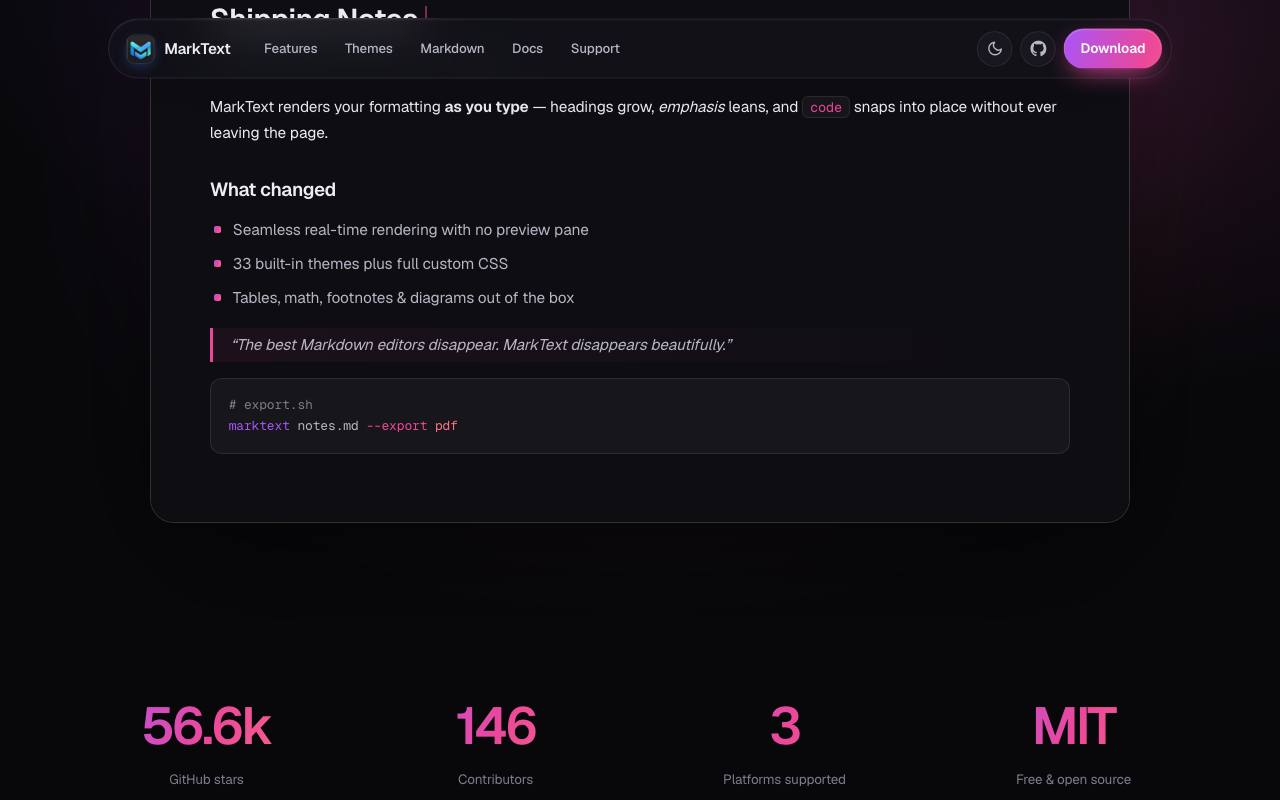
Task: Click the 'The best Markdown editors disappear' quote
Action: (481, 345)
